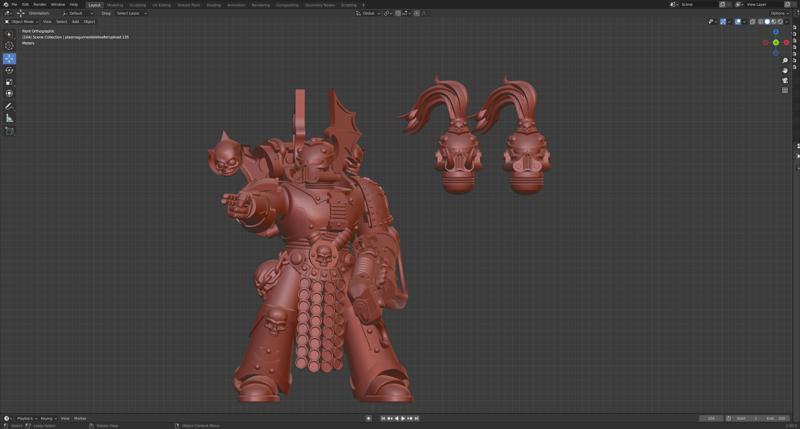Image resolution: width=800 pixels, height=429 pixels.
Task: Select the Transform tool
Action: pyautogui.click(x=9, y=94)
